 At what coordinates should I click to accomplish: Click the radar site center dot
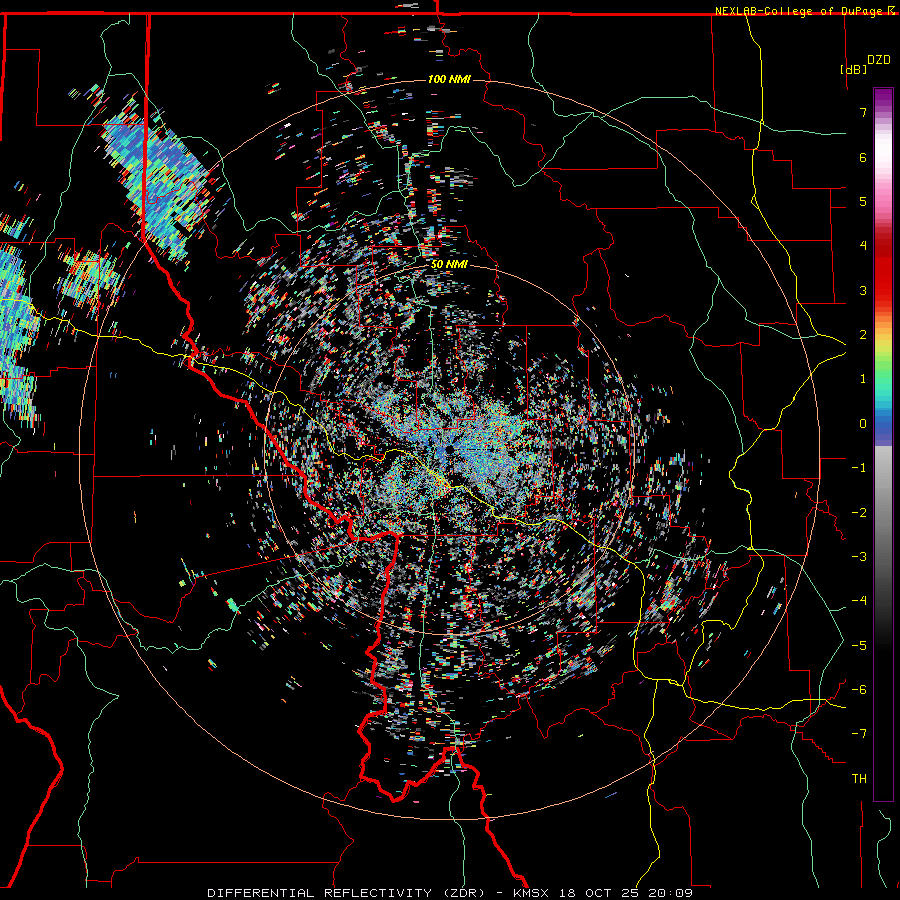(x=450, y=449)
